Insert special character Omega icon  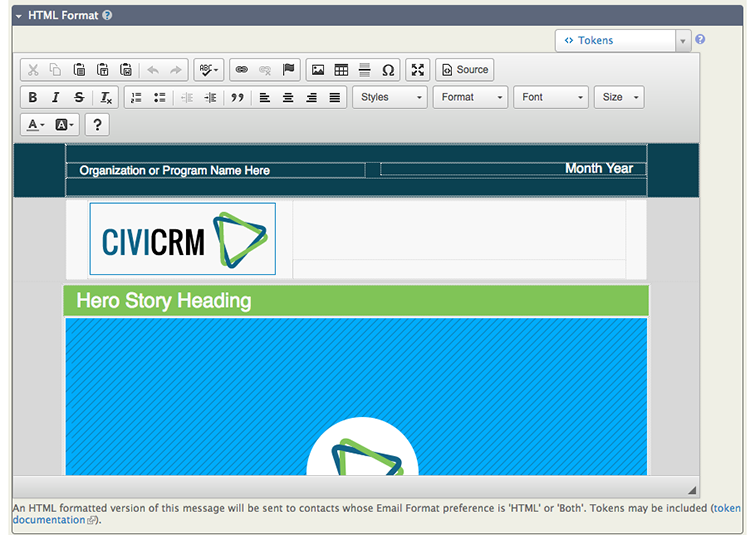(x=388, y=70)
